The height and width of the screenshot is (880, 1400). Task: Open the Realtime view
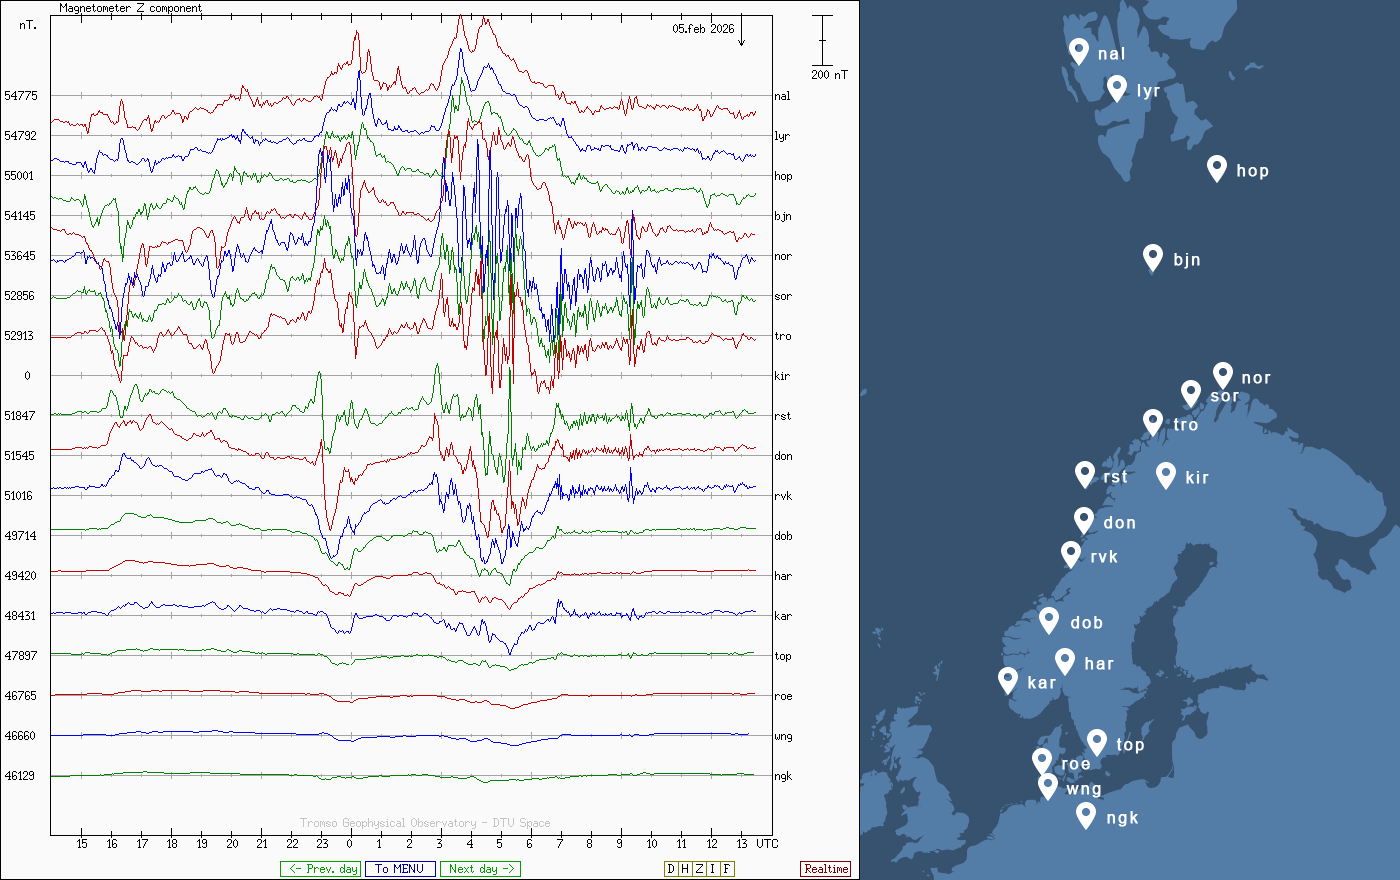(826, 869)
